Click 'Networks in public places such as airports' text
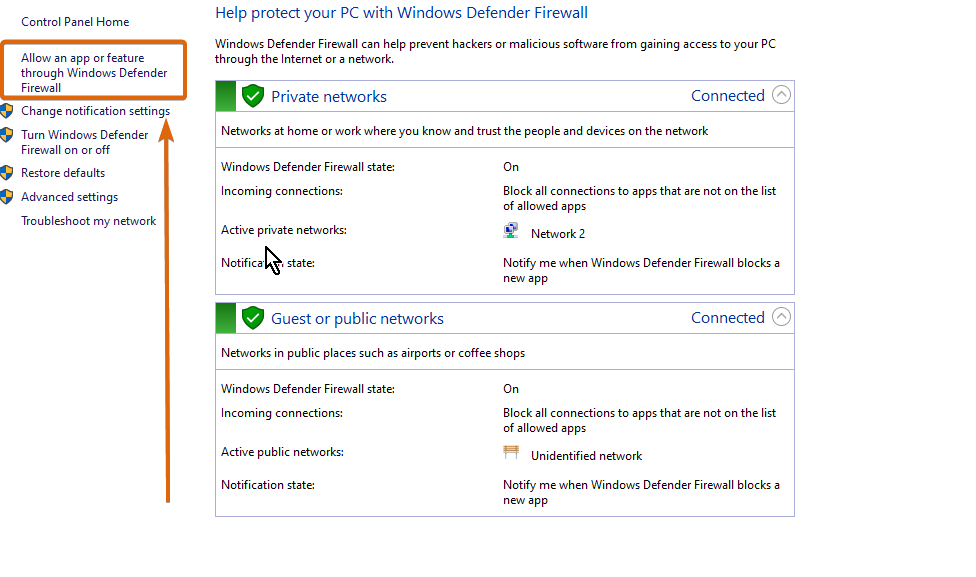The height and width of the screenshot is (577, 976). pyautogui.click(x=373, y=353)
